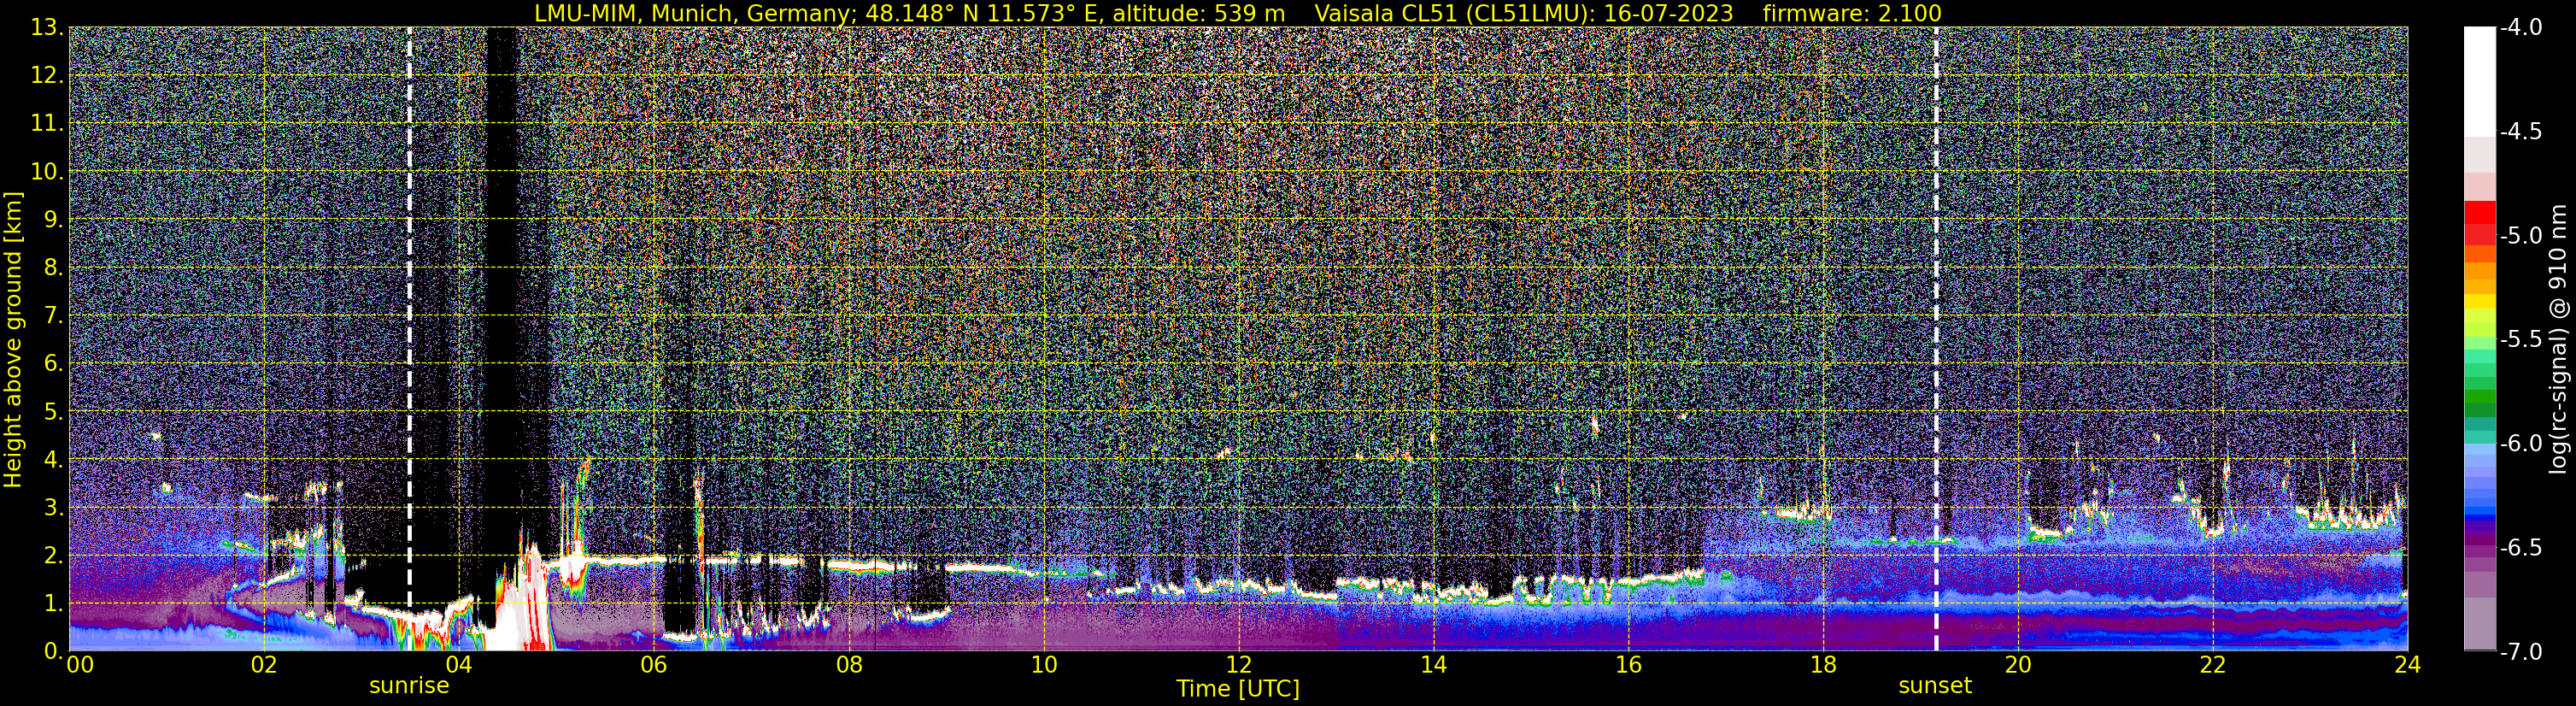Click the '20' time axis tick label

[2018, 666]
